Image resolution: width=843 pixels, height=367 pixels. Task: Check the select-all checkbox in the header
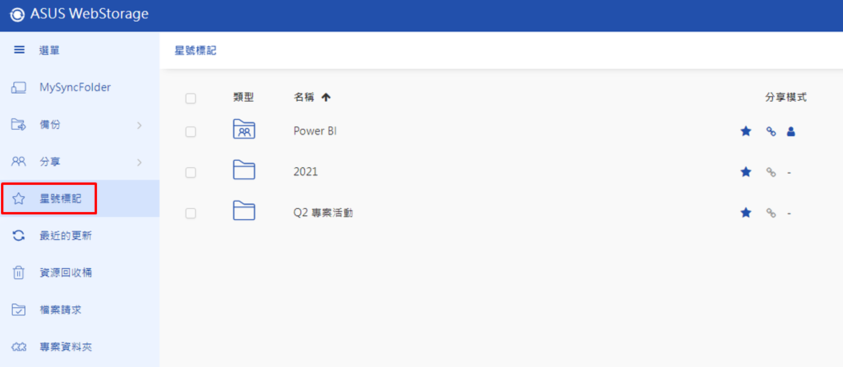[x=190, y=98]
